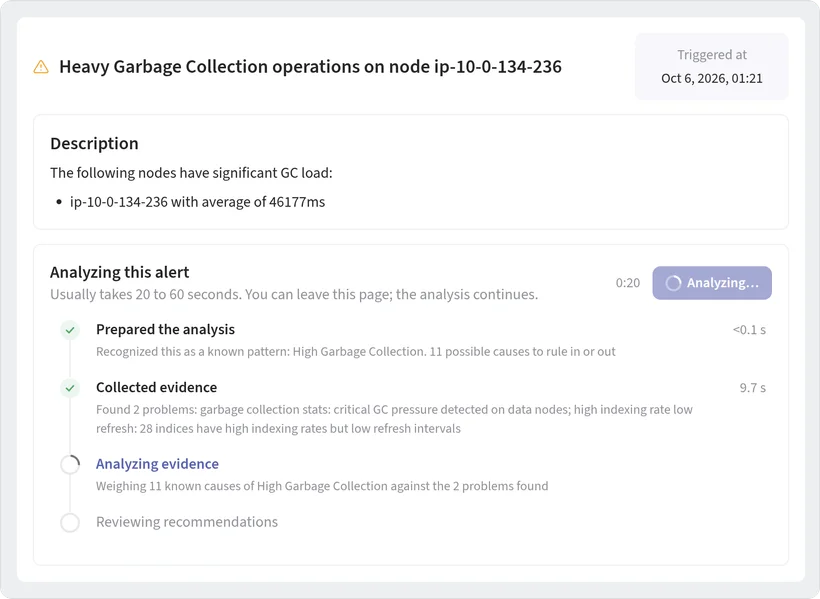Click the Reviewing recommendations step title
The height and width of the screenshot is (599, 820).
coord(187,522)
